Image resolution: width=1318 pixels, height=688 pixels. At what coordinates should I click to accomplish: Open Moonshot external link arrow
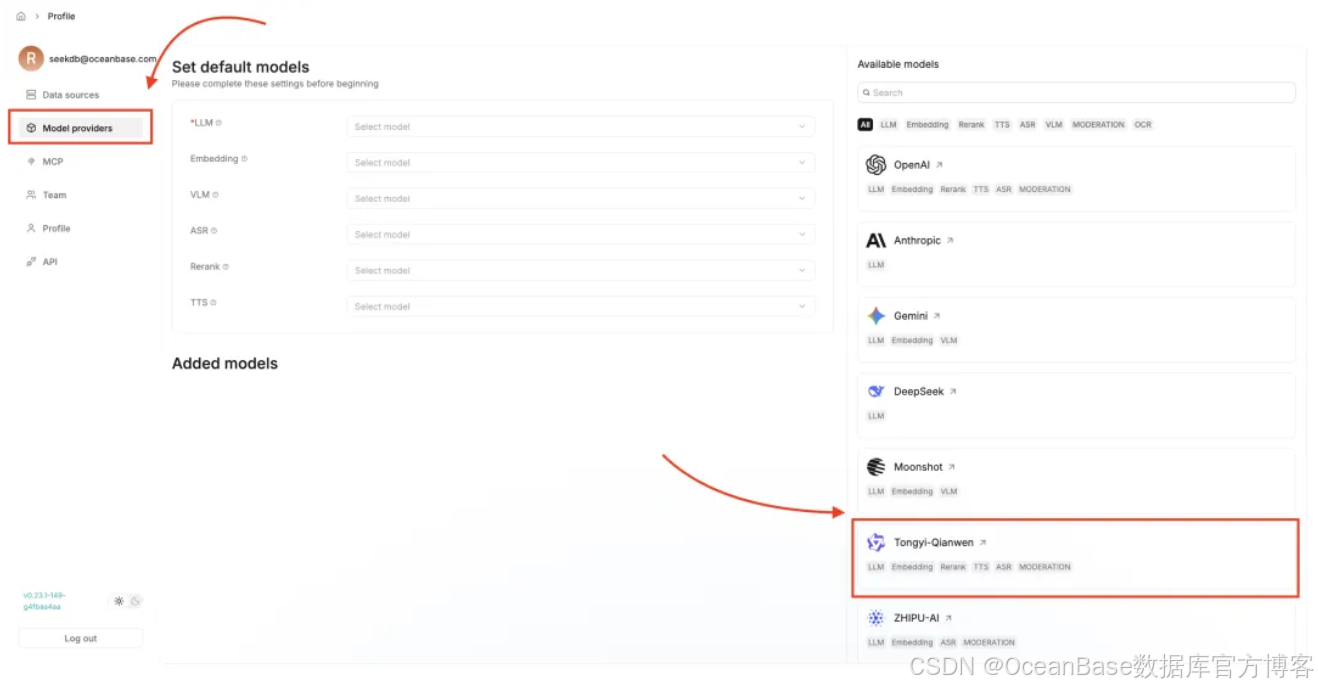pos(952,467)
